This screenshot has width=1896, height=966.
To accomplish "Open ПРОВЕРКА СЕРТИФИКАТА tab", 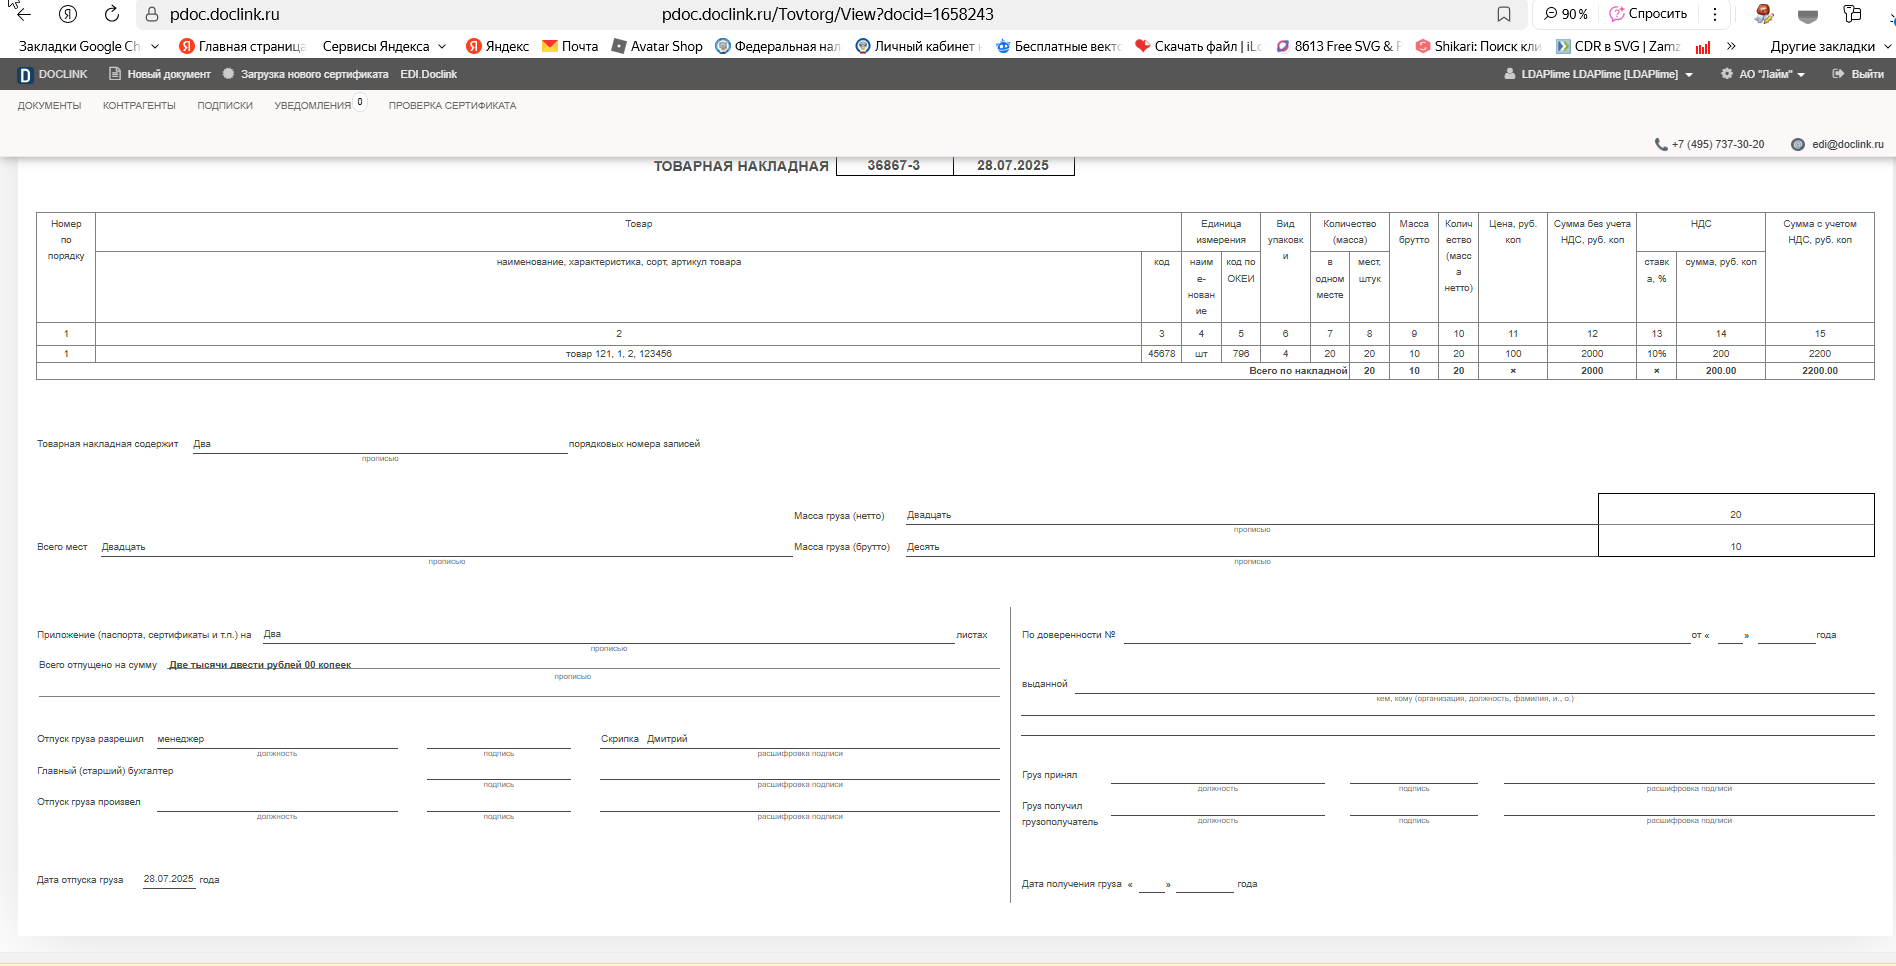I will click(x=452, y=105).
